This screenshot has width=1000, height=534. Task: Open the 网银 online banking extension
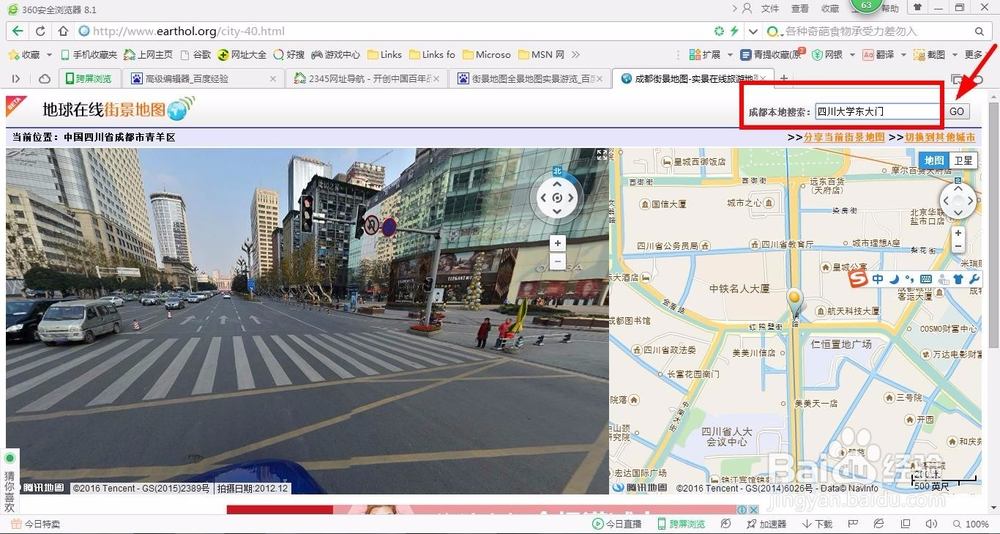click(x=827, y=55)
